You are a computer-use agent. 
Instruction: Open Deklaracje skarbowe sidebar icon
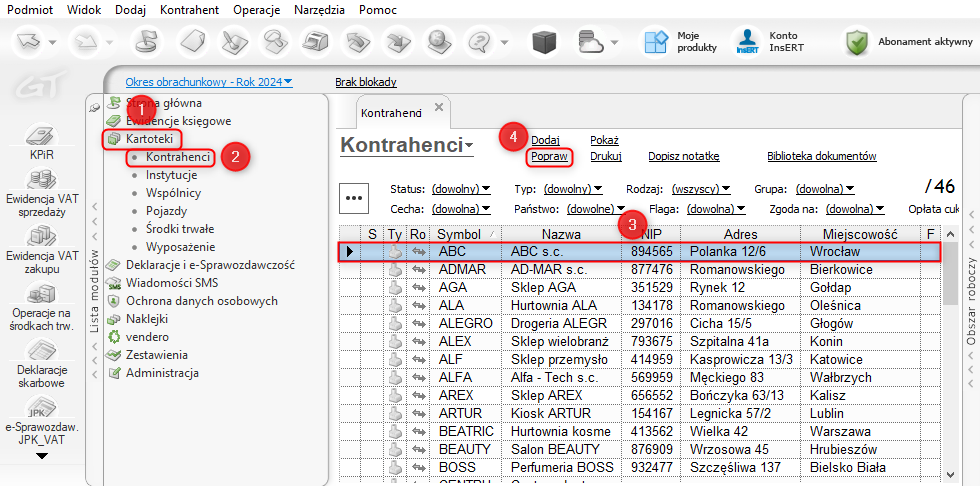pos(41,350)
